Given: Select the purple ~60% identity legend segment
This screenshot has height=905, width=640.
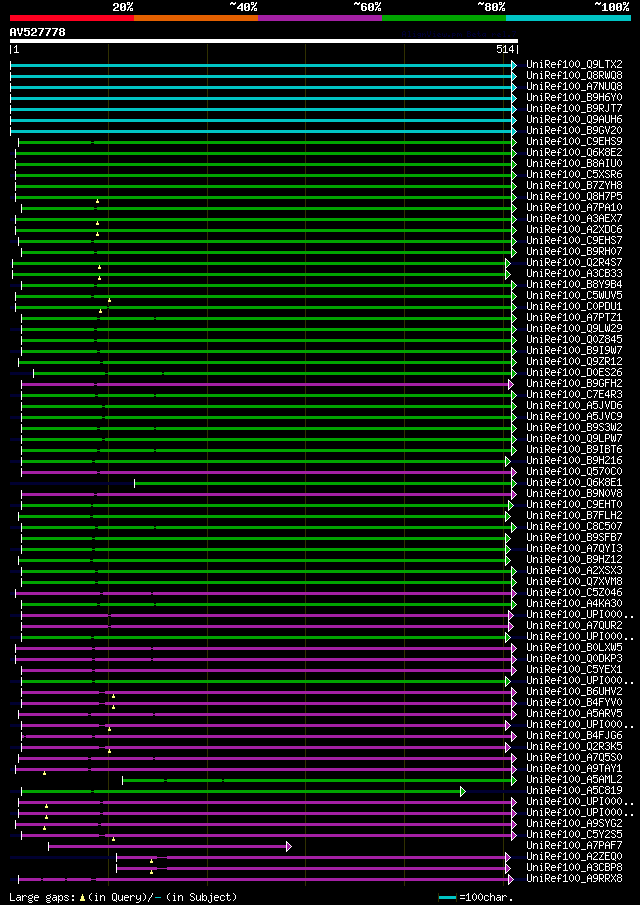Looking at the screenshot, I should coord(320,18).
